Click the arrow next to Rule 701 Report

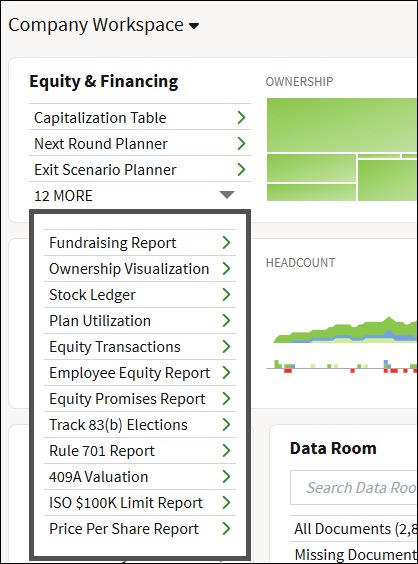226,451
